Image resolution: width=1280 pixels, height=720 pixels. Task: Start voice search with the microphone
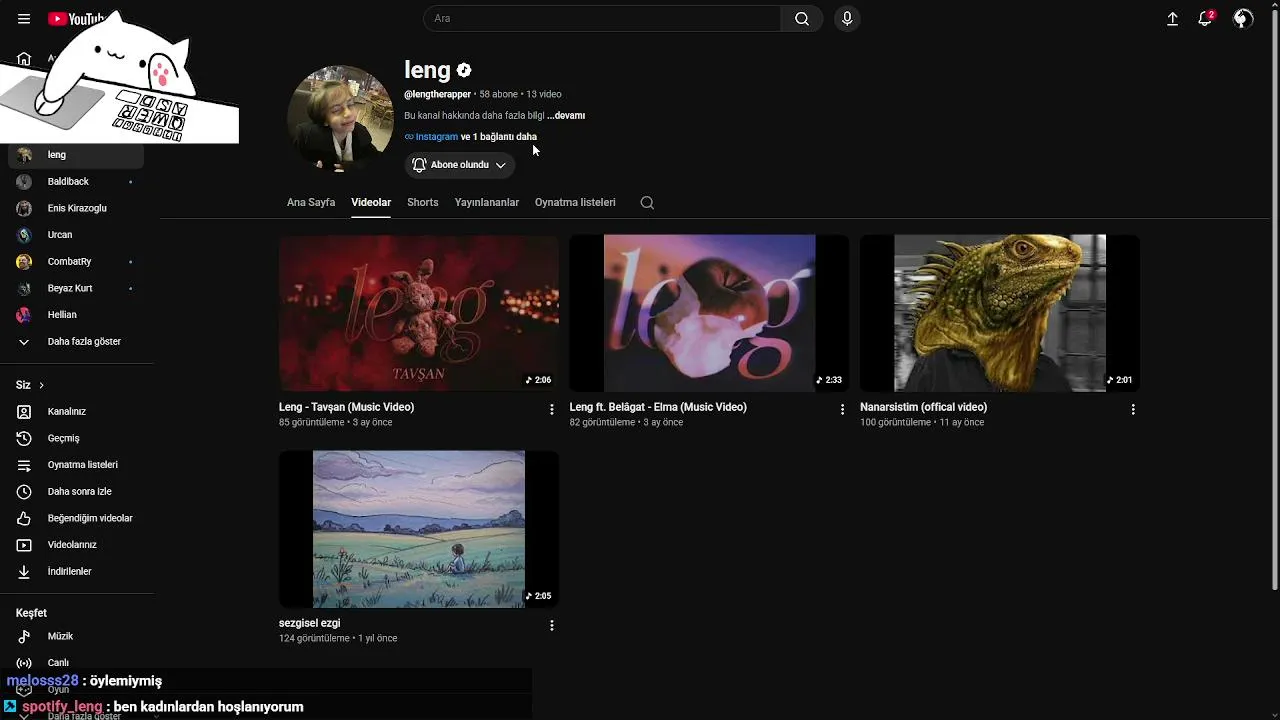coord(847,18)
